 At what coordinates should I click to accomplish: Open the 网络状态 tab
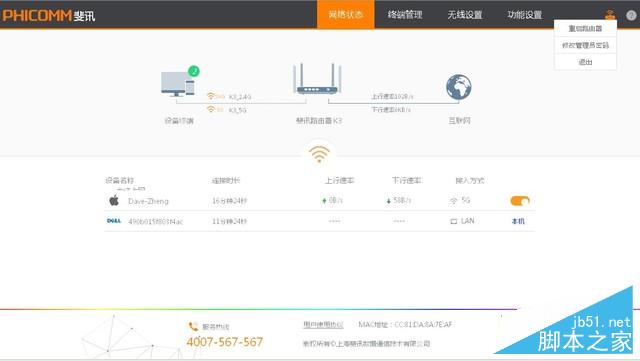pyautogui.click(x=345, y=15)
